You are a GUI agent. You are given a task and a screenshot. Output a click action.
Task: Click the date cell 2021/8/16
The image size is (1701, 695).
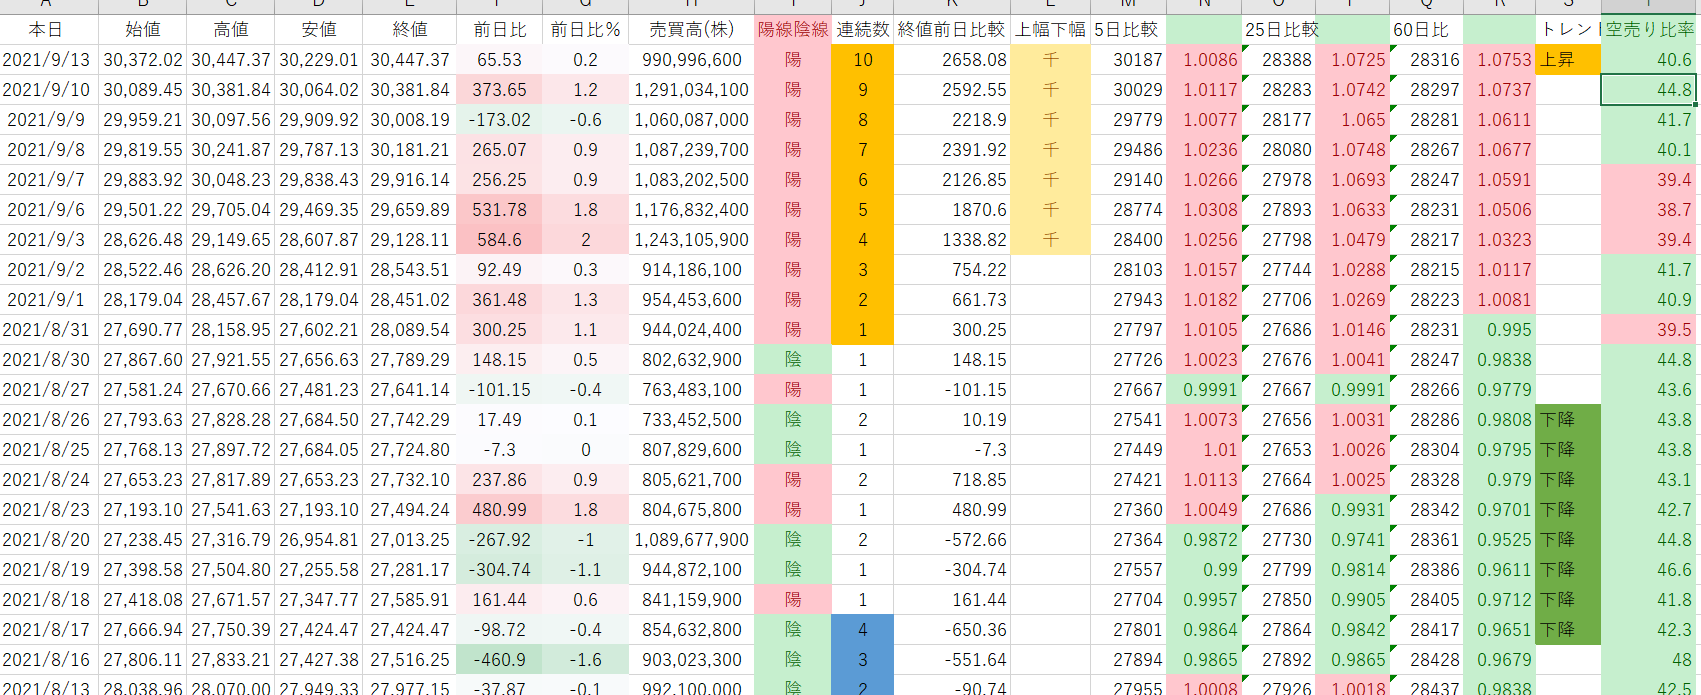point(49,660)
